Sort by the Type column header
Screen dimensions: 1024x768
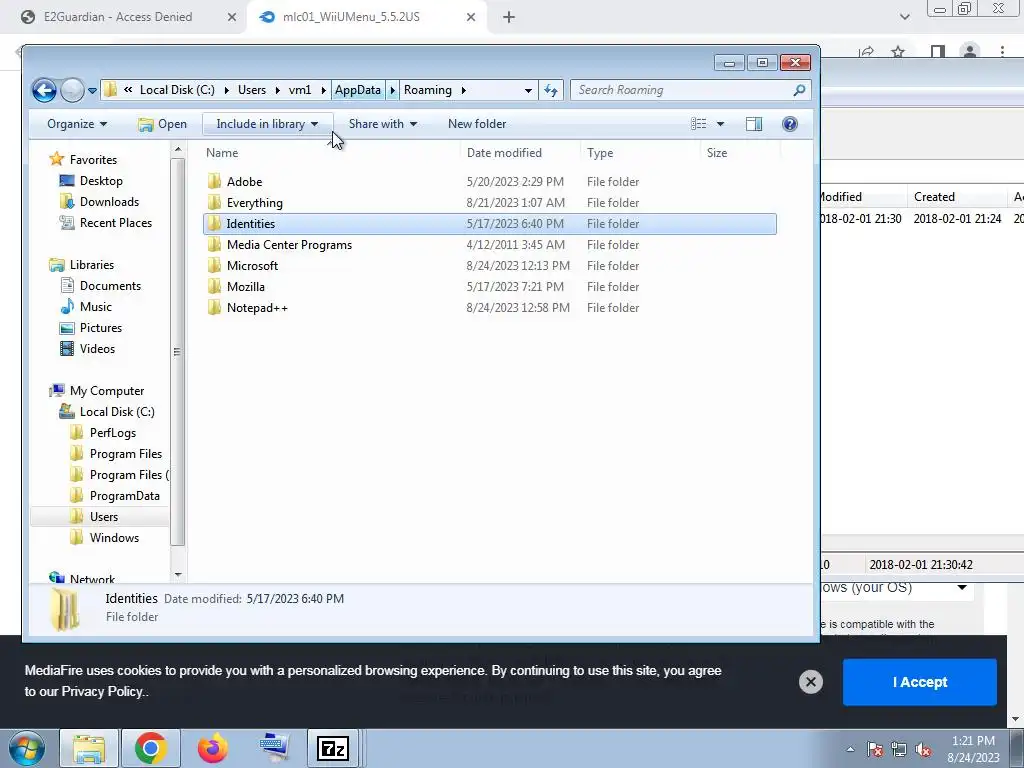click(x=640, y=153)
